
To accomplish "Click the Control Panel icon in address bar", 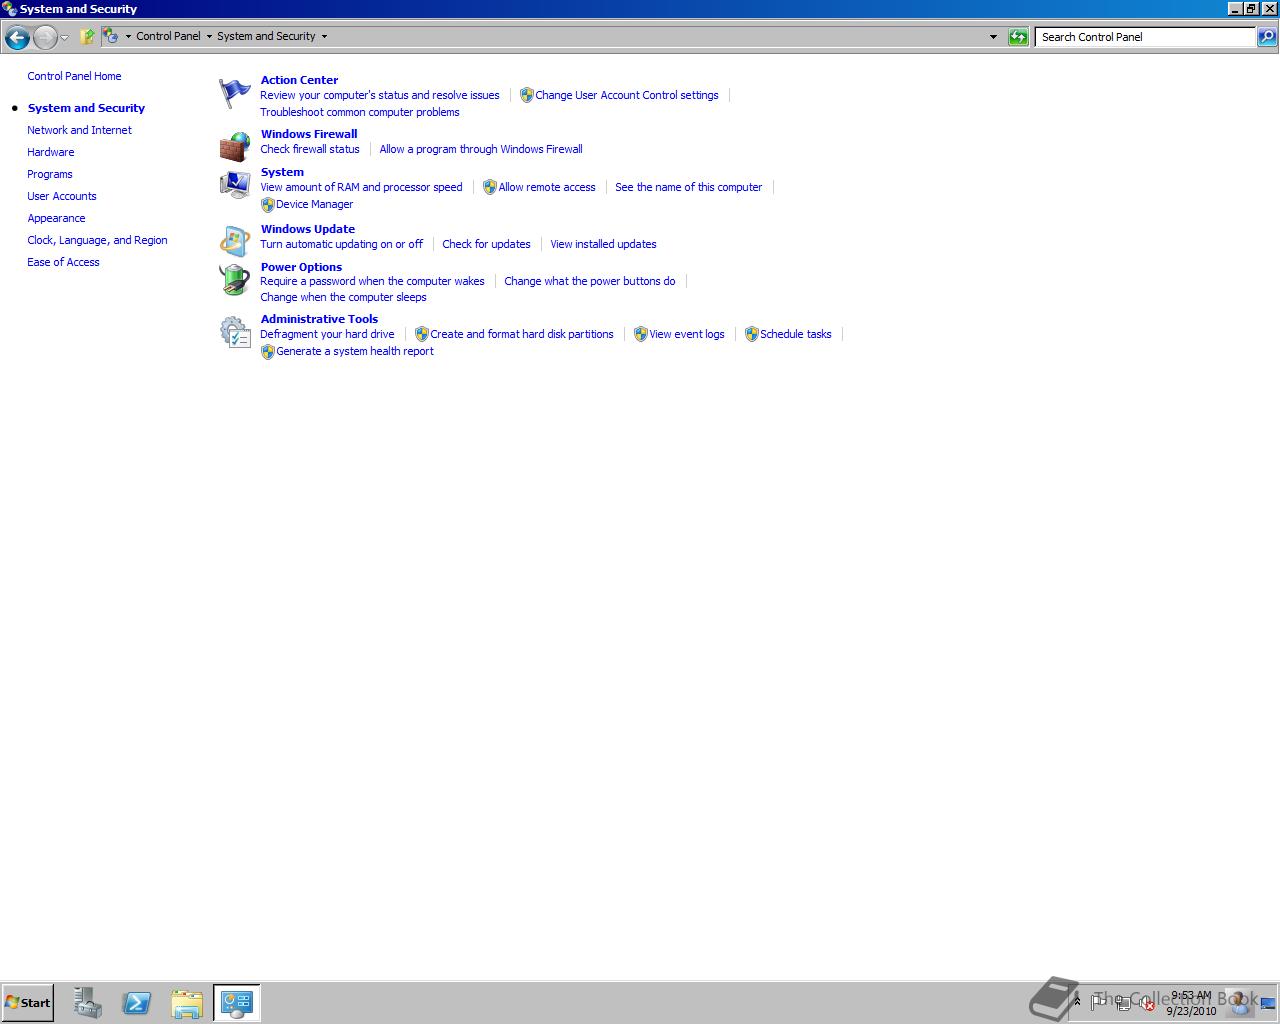I will tap(110, 36).
